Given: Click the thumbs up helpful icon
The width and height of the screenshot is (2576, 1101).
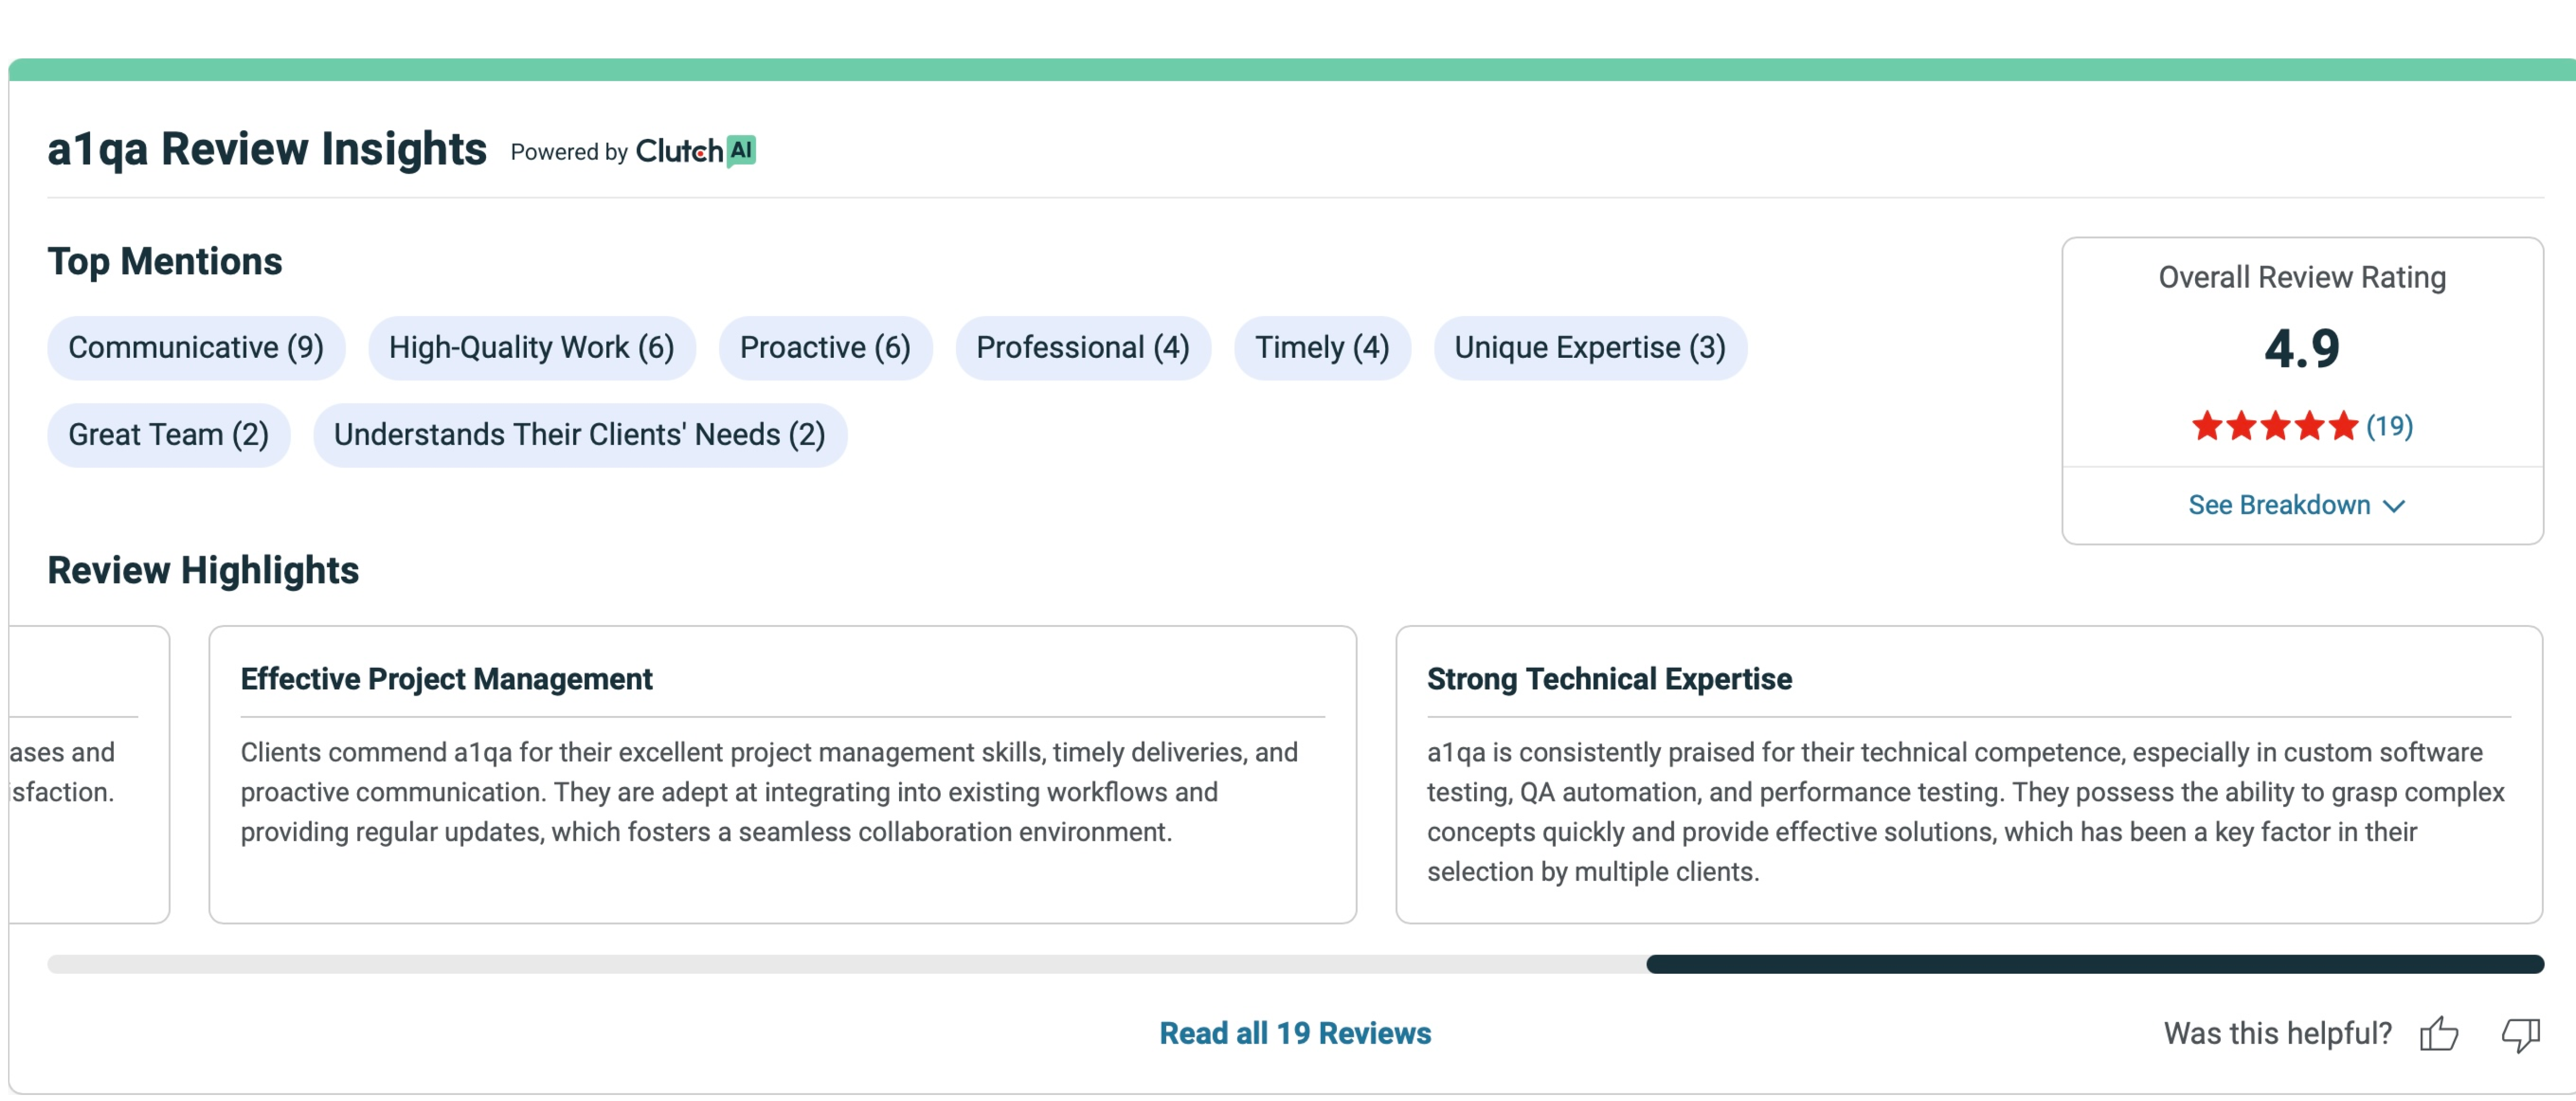Looking at the screenshot, I should pos(2439,1033).
